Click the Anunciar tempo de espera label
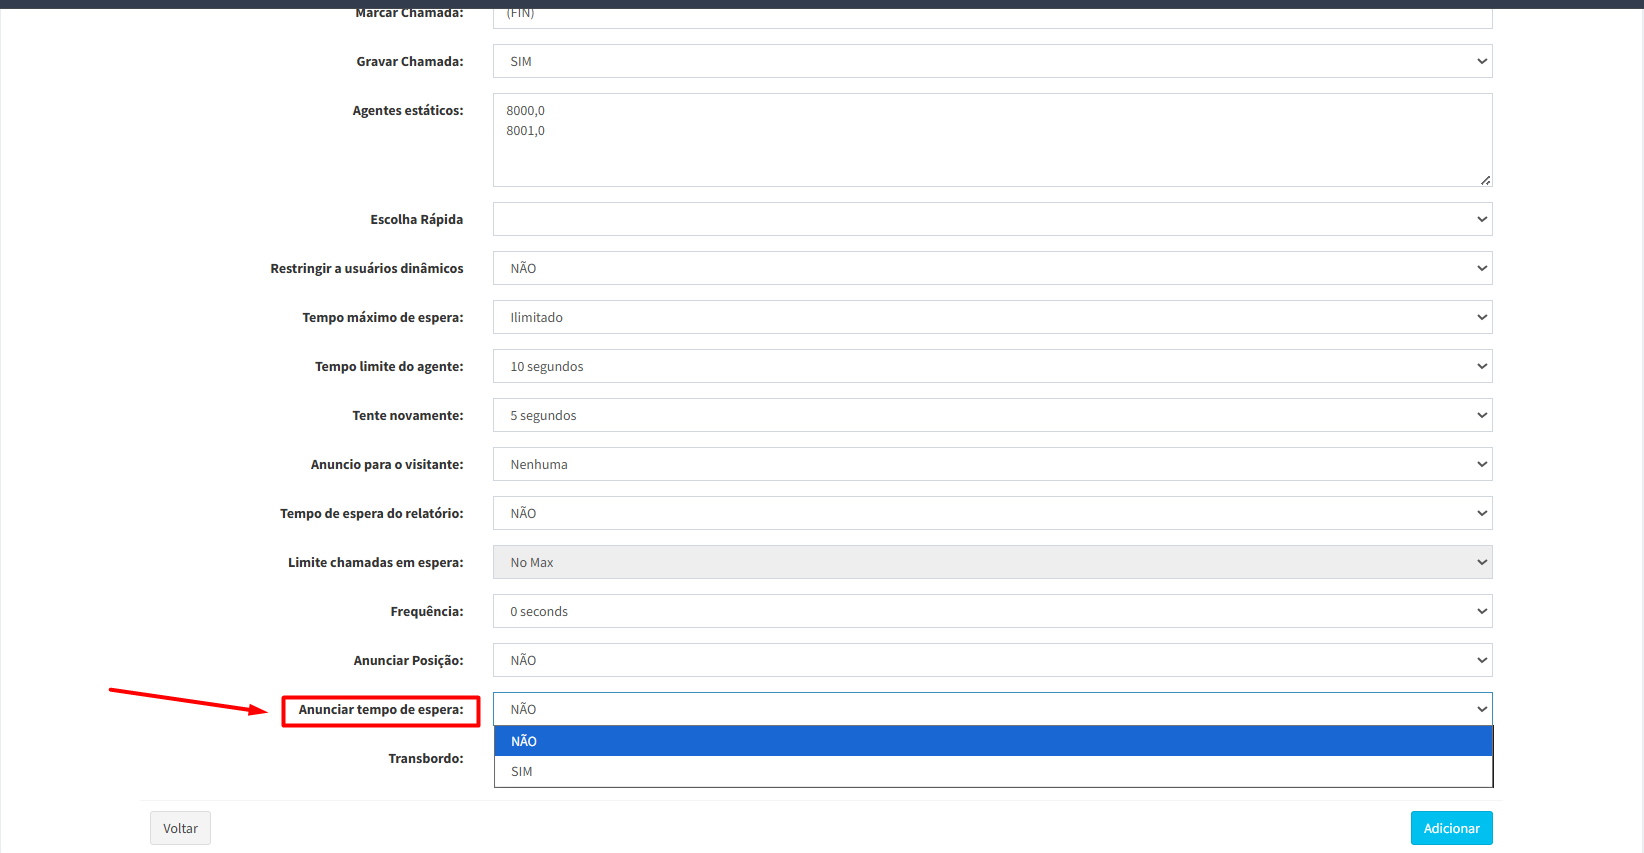The width and height of the screenshot is (1644, 853). pos(381,710)
